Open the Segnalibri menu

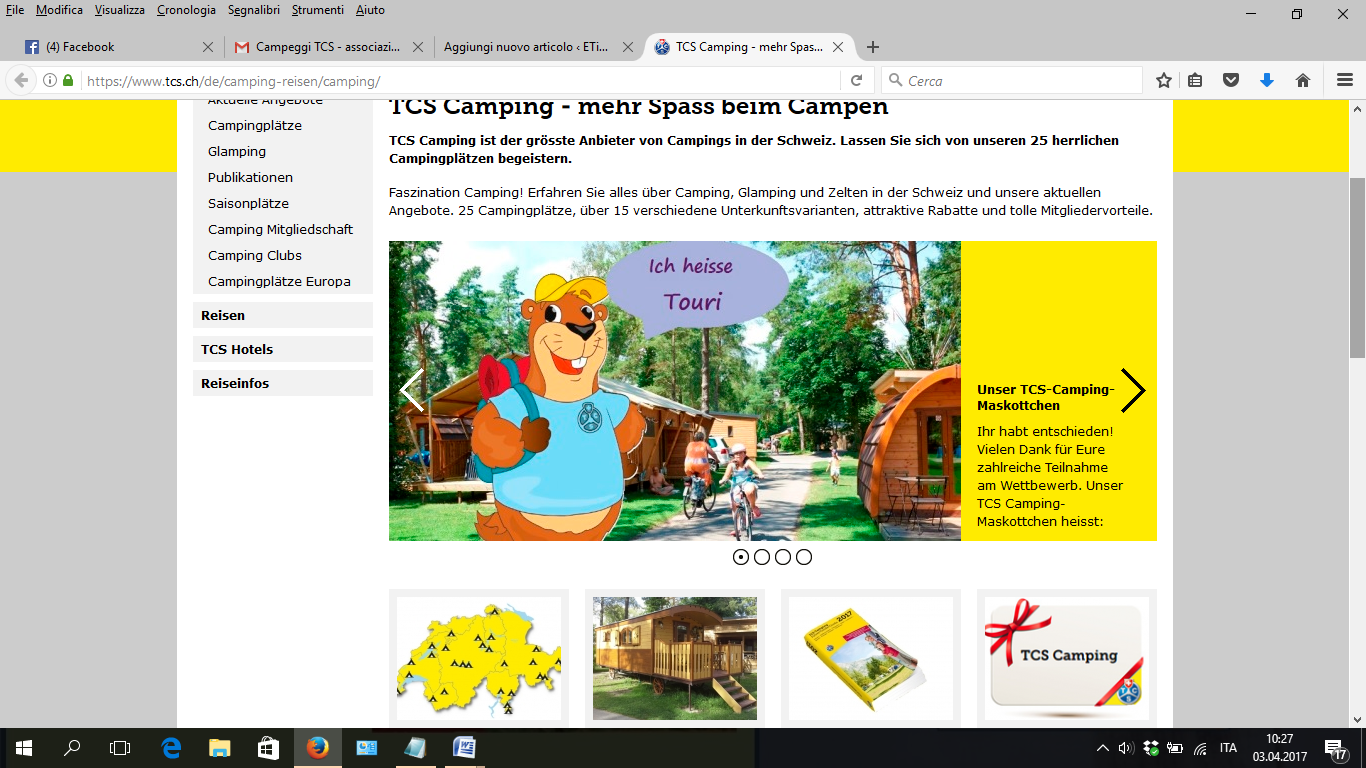[254, 10]
